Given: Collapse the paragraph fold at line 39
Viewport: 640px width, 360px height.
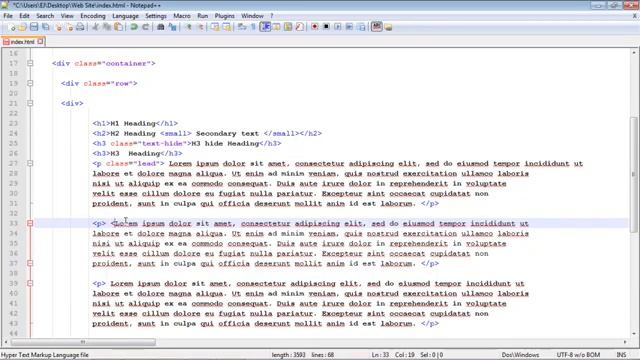Looking at the screenshot, I should [x=30, y=283].
